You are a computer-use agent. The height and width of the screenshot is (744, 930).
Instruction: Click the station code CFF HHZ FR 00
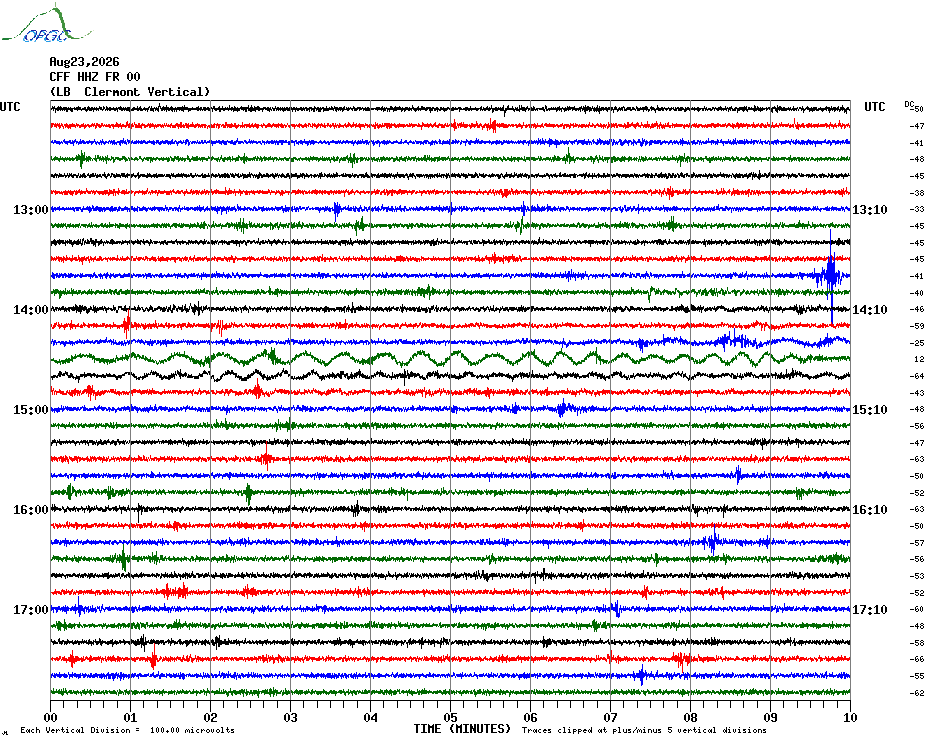[95, 77]
